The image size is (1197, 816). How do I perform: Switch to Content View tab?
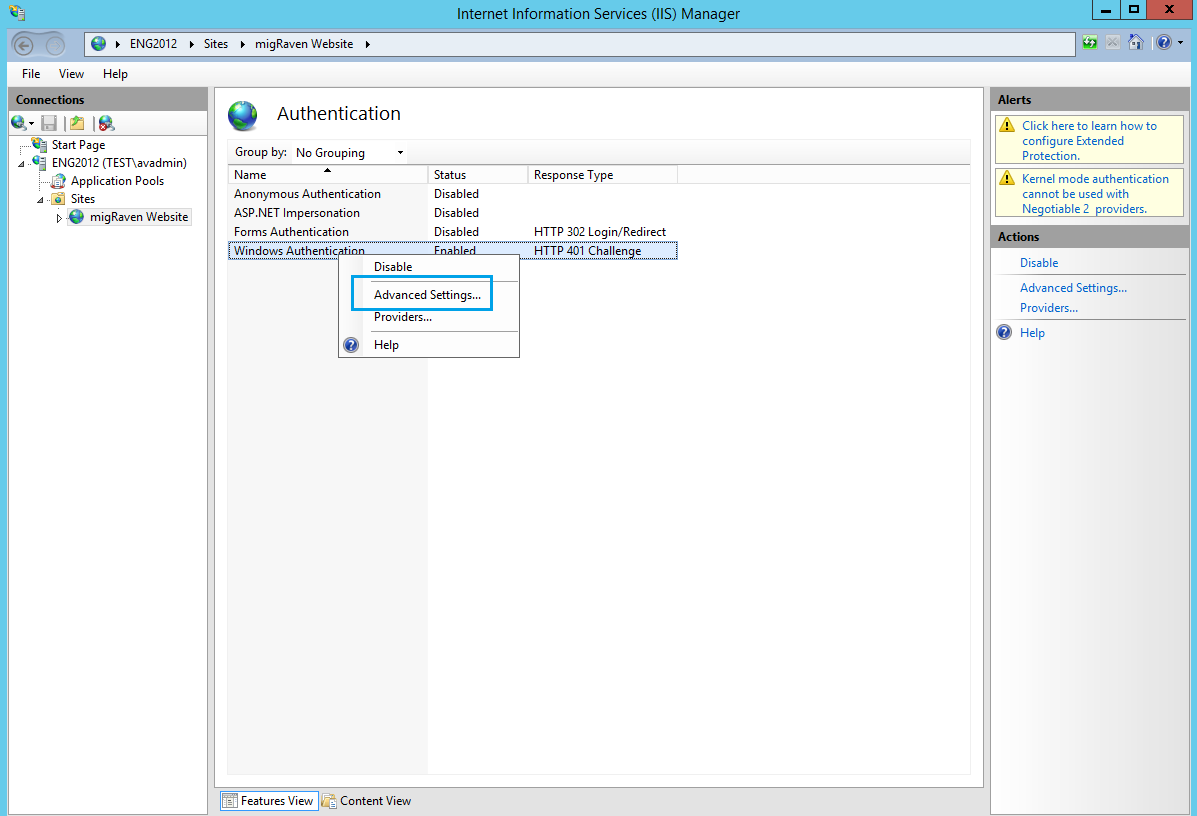tap(366, 801)
